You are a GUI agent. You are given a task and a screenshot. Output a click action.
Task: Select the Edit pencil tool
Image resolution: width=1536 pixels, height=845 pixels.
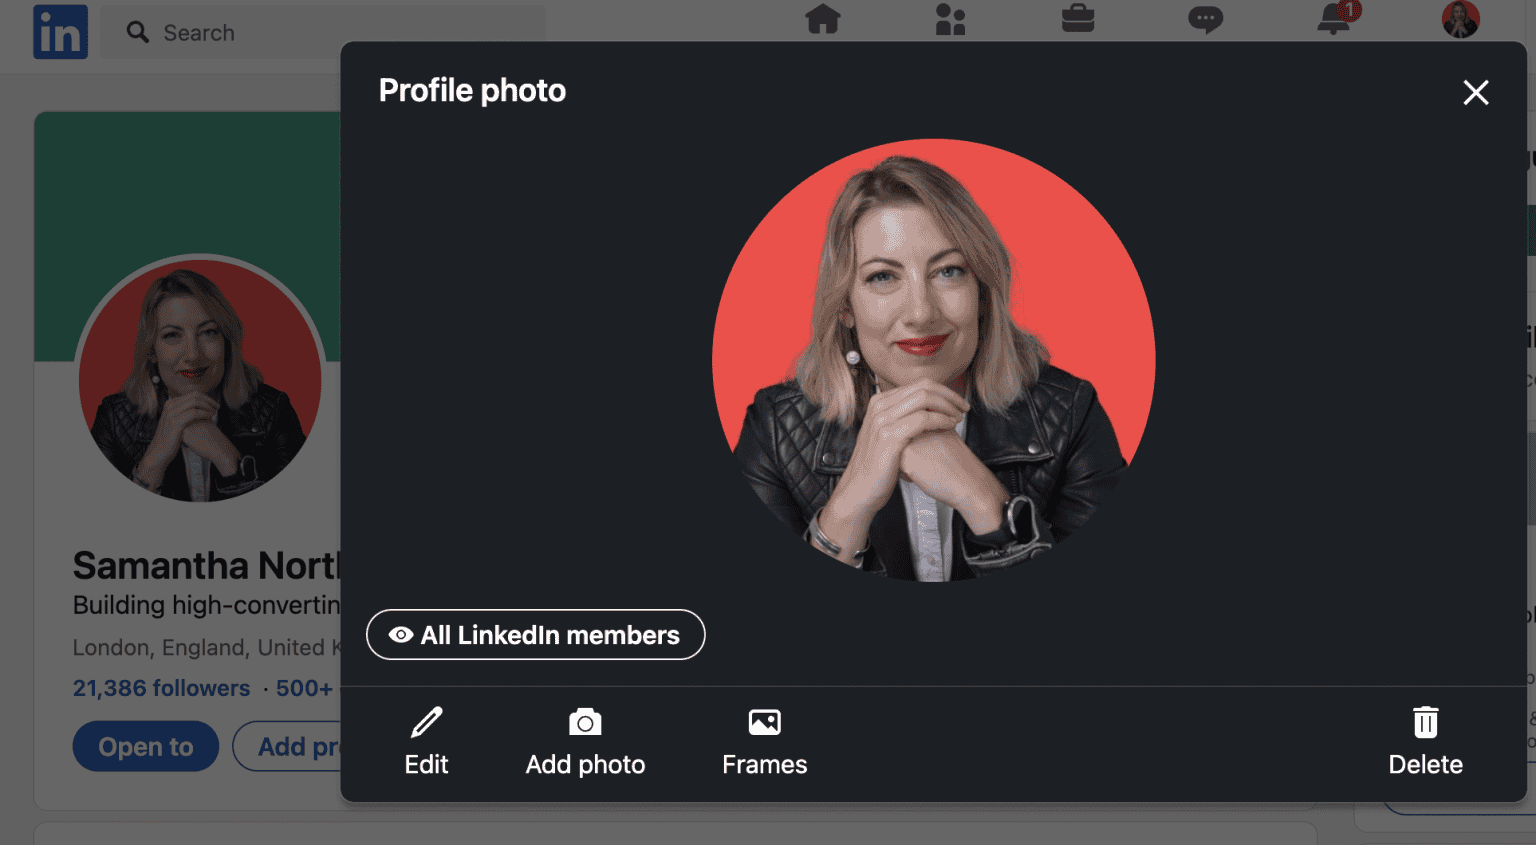point(426,740)
